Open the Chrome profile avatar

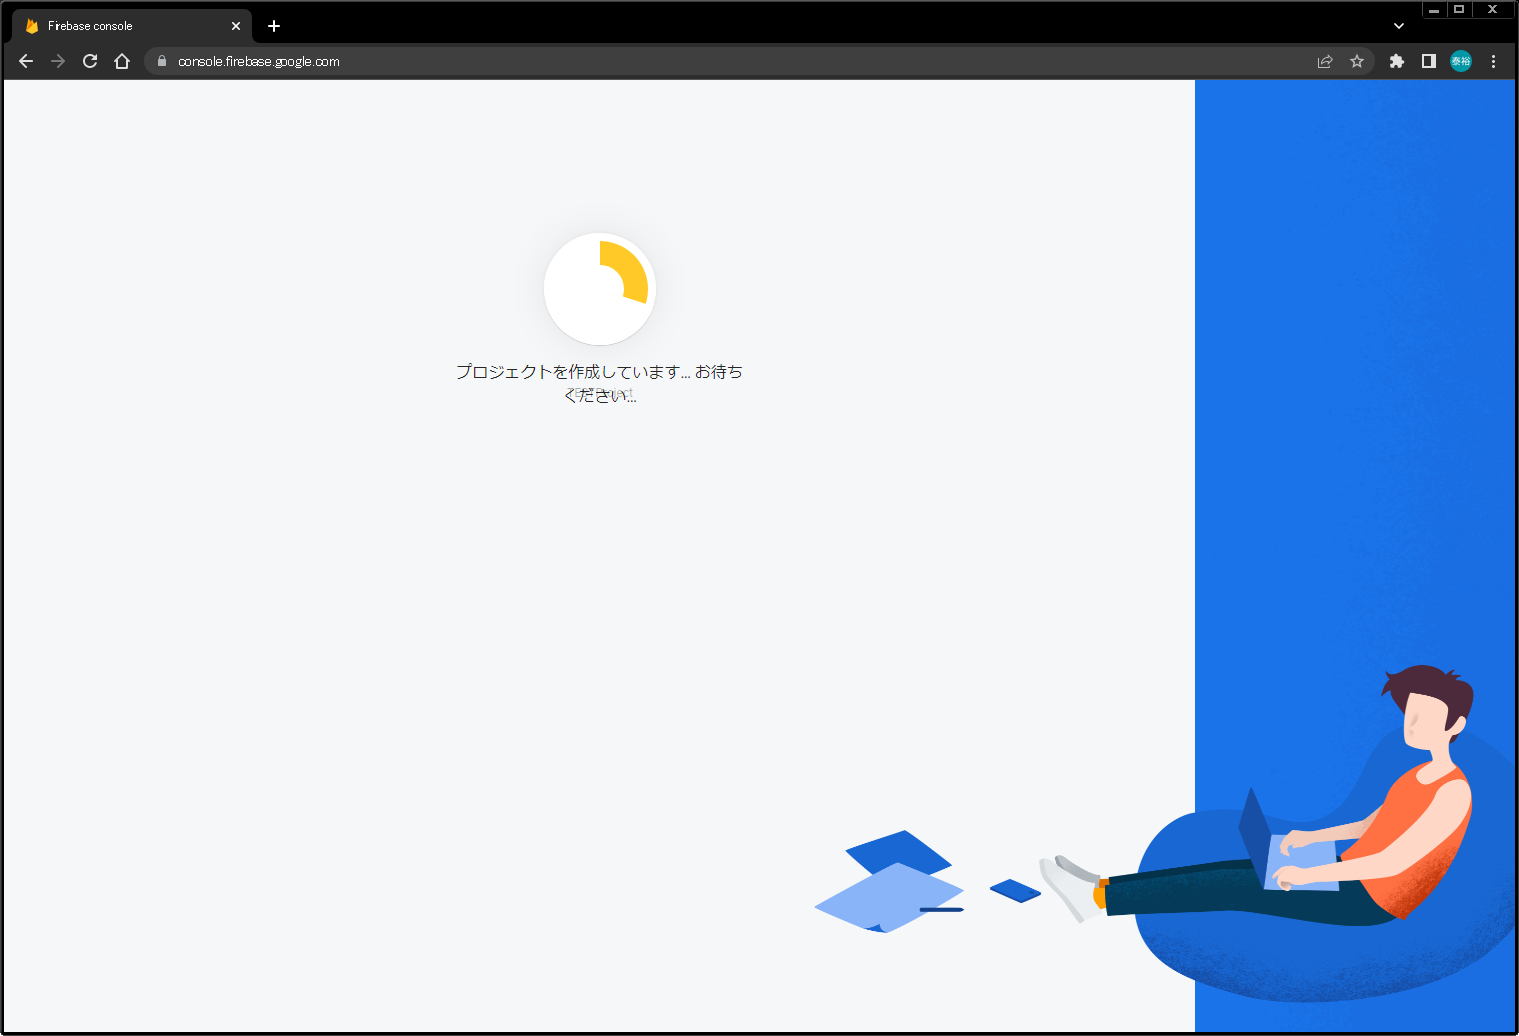pos(1461,61)
